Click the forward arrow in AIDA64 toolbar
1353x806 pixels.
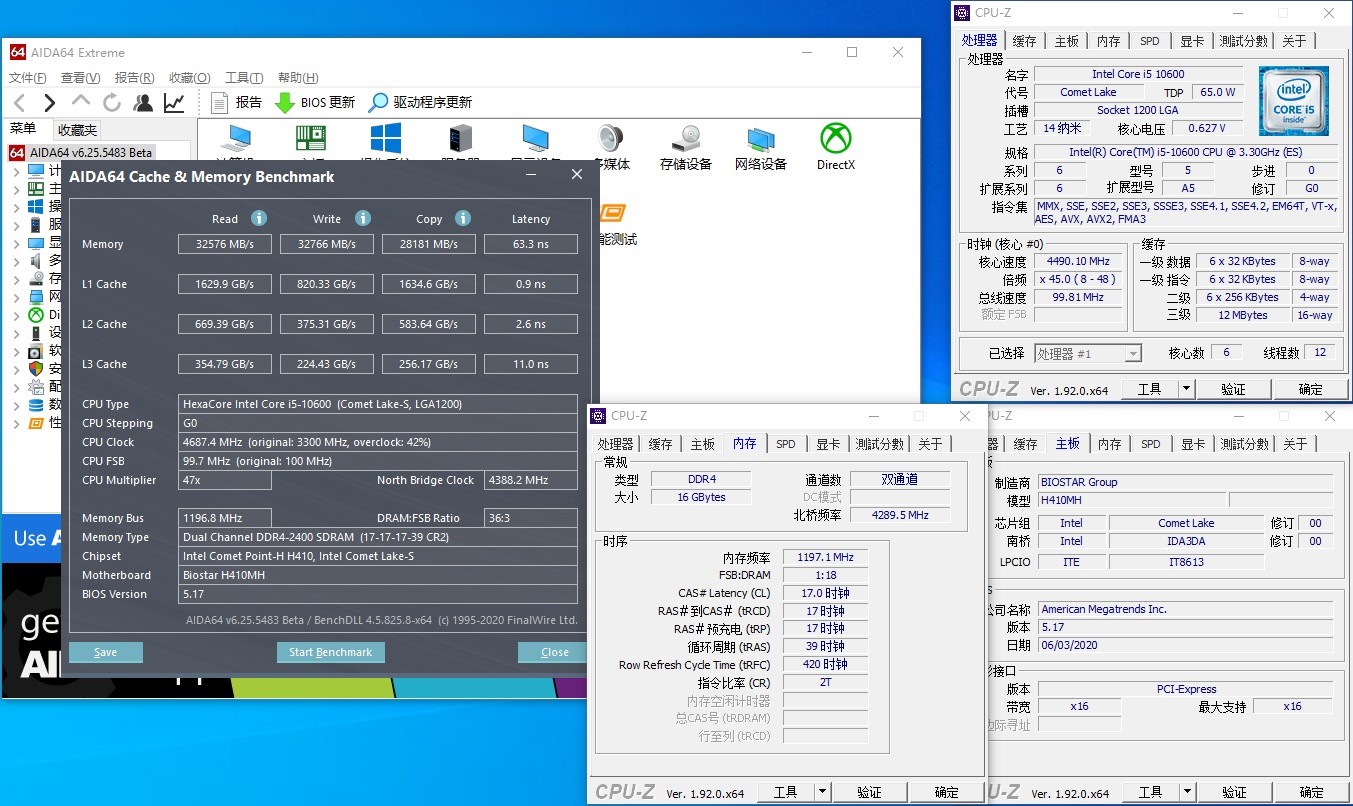(x=49, y=102)
